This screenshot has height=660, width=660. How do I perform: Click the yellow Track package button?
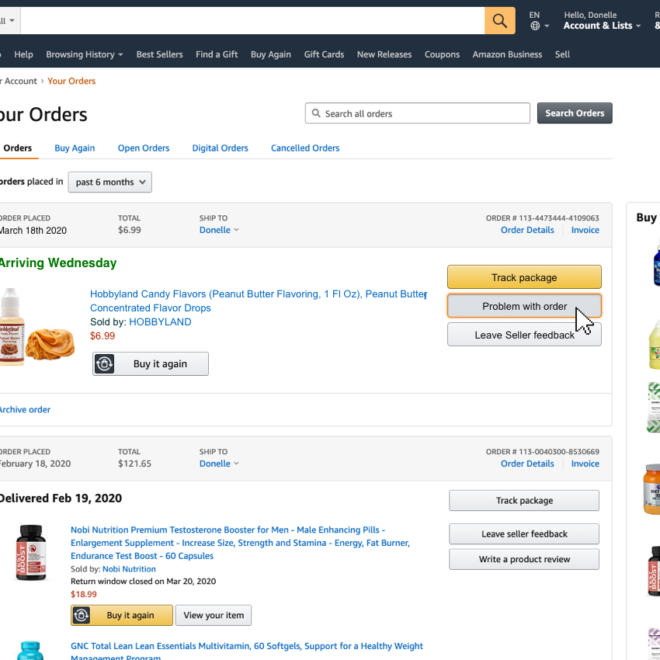[524, 277]
